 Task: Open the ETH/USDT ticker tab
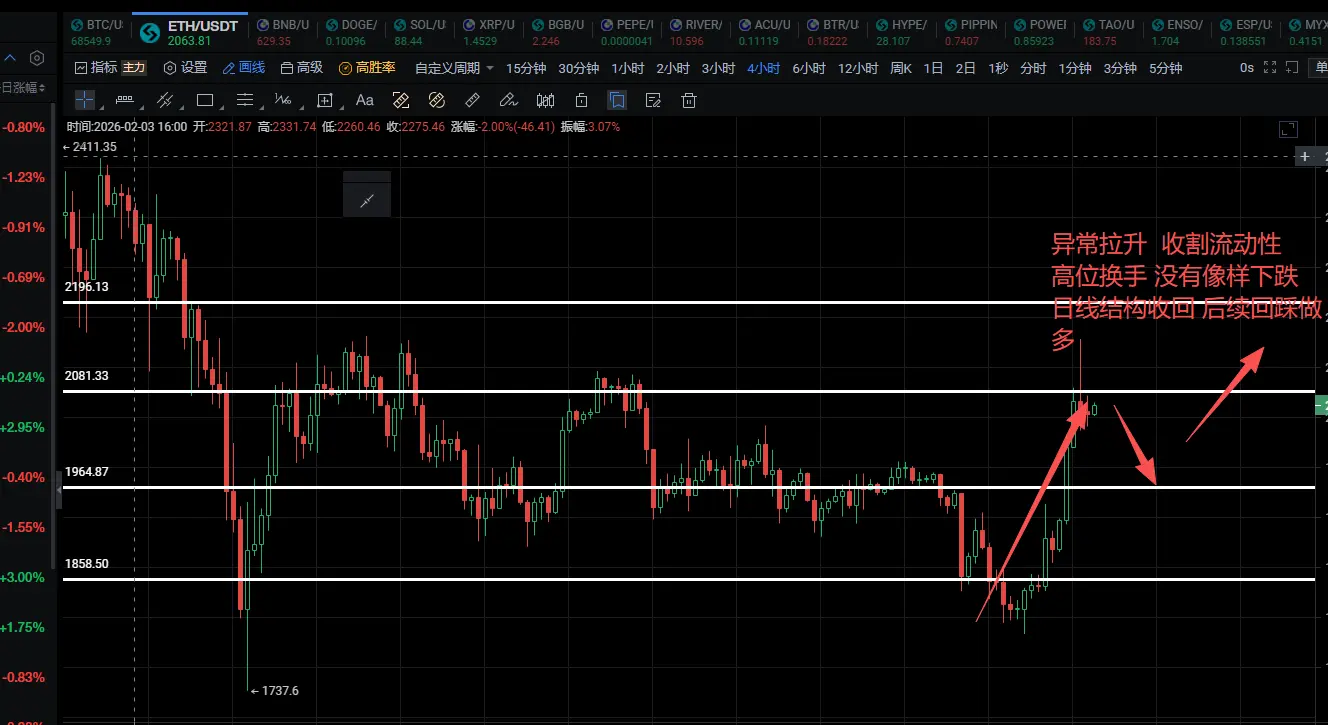coord(189,32)
